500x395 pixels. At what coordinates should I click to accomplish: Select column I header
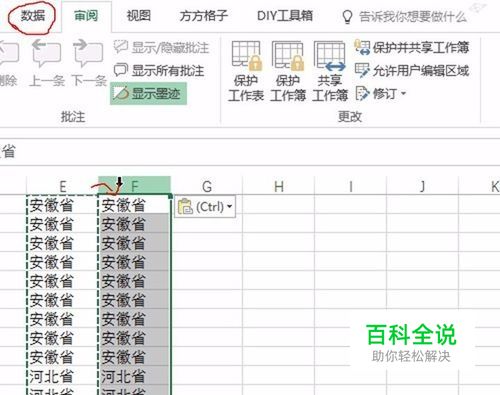(351, 186)
